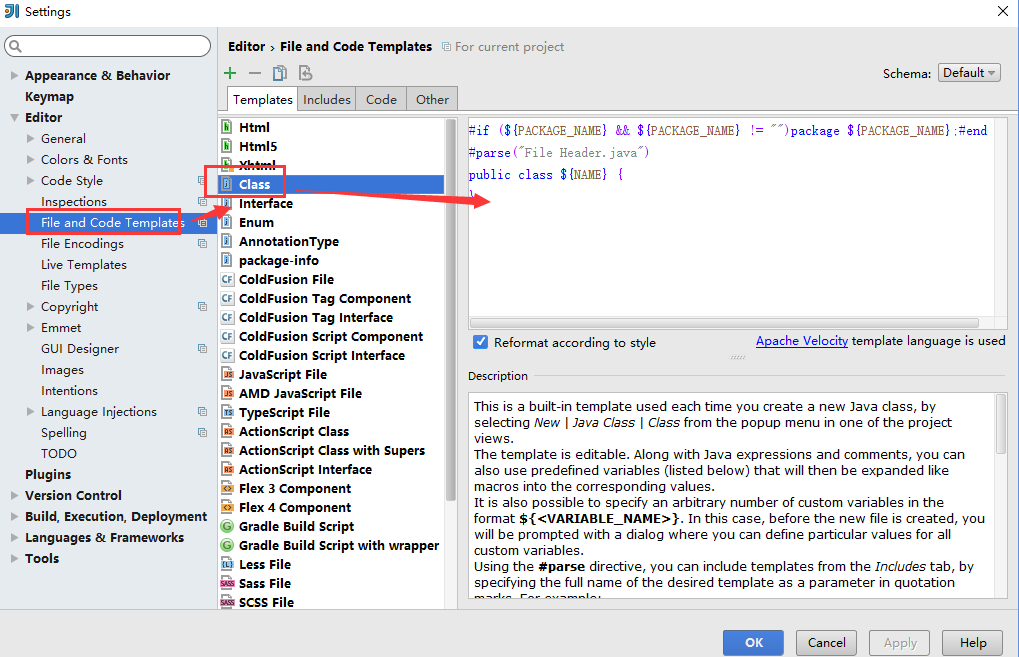Expand the Colors & Fonts arrow
1019x657 pixels.
tap(31, 159)
